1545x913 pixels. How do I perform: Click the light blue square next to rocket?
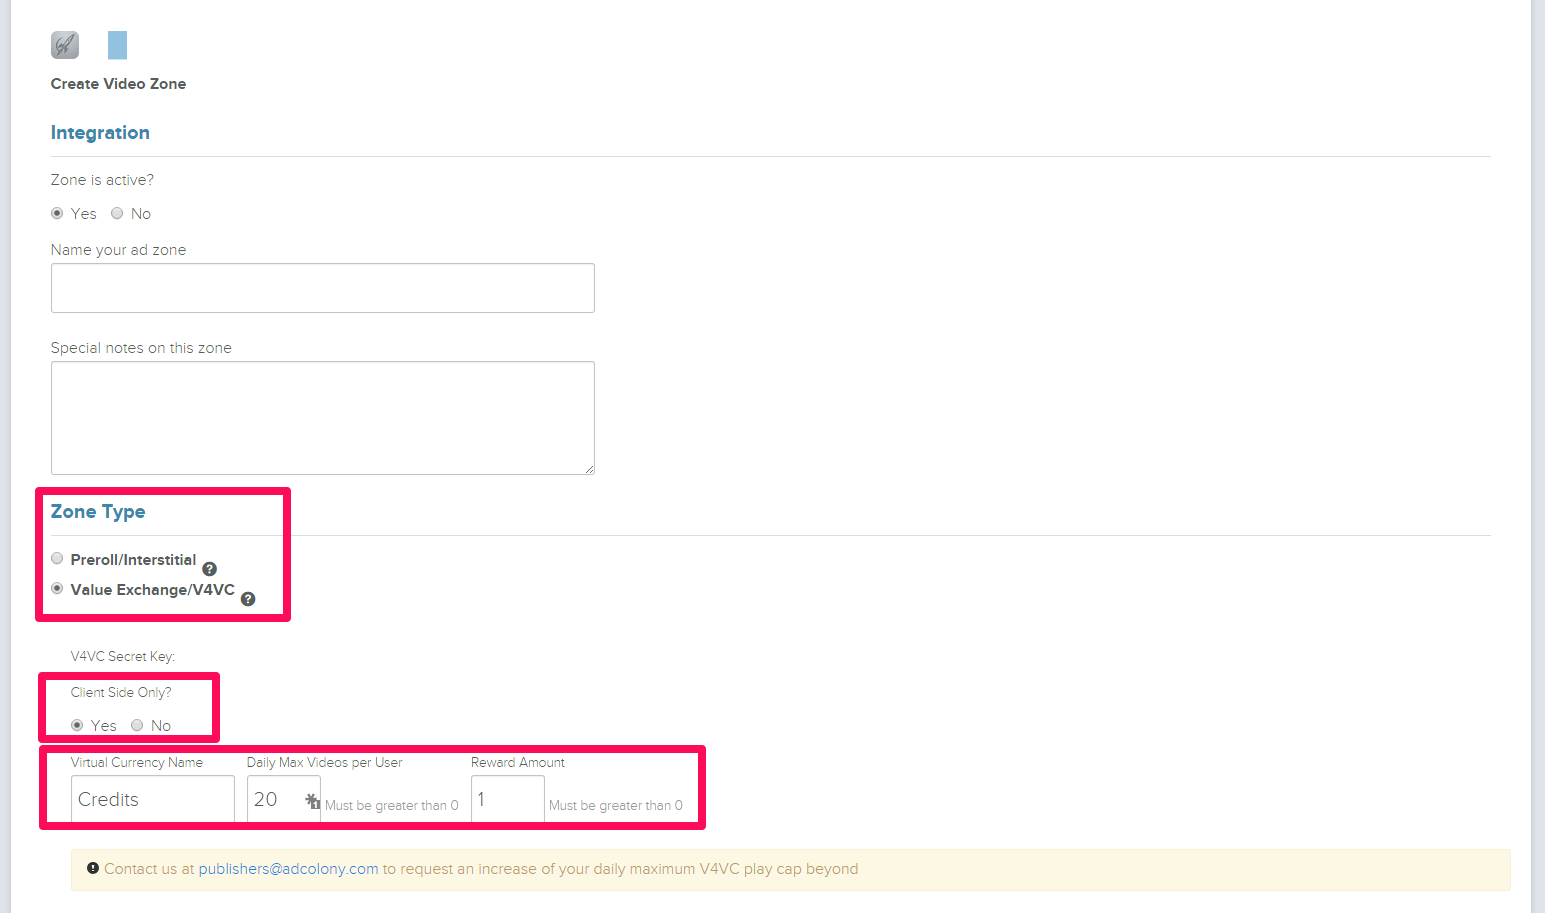[117, 45]
